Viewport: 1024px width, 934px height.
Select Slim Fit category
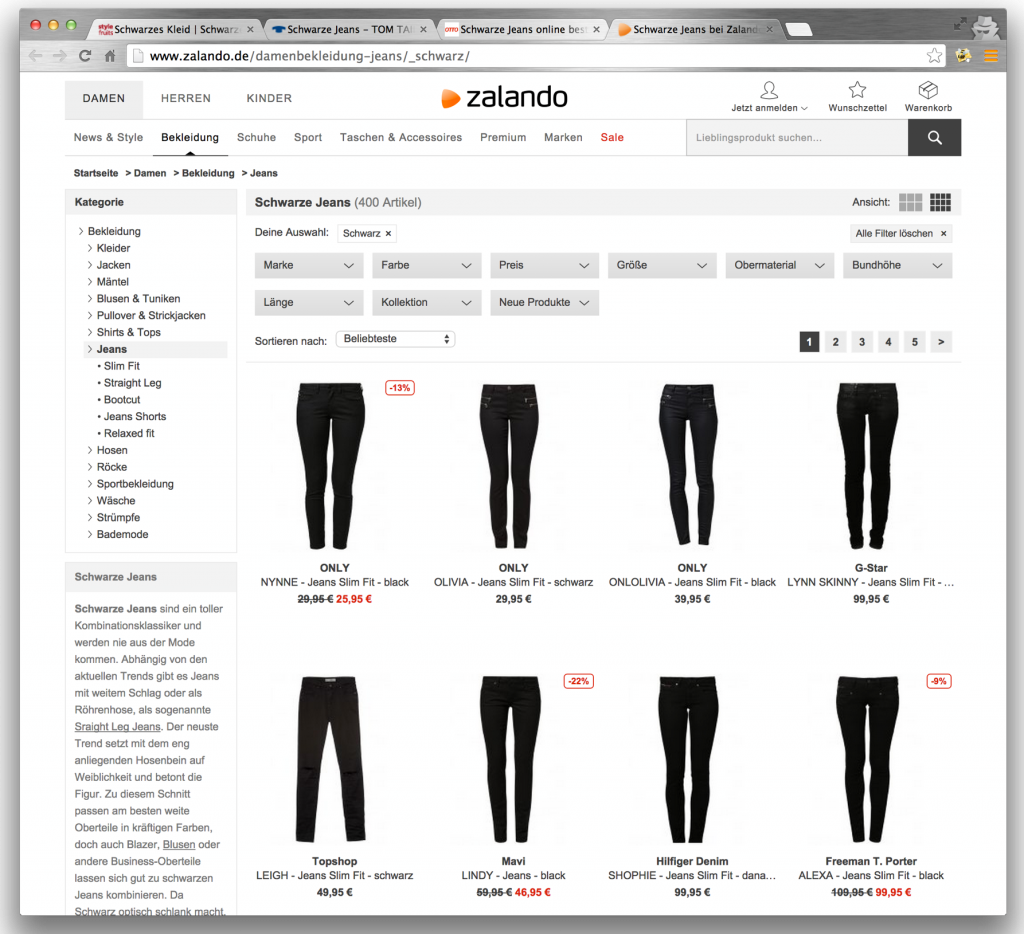(121, 366)
